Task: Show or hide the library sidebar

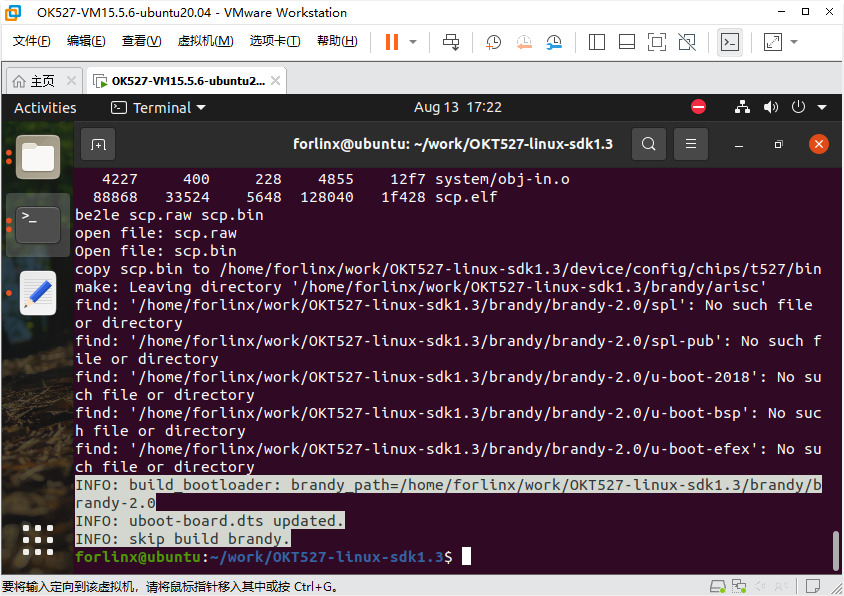Action: pyautogui.click(x=596, y=42)
